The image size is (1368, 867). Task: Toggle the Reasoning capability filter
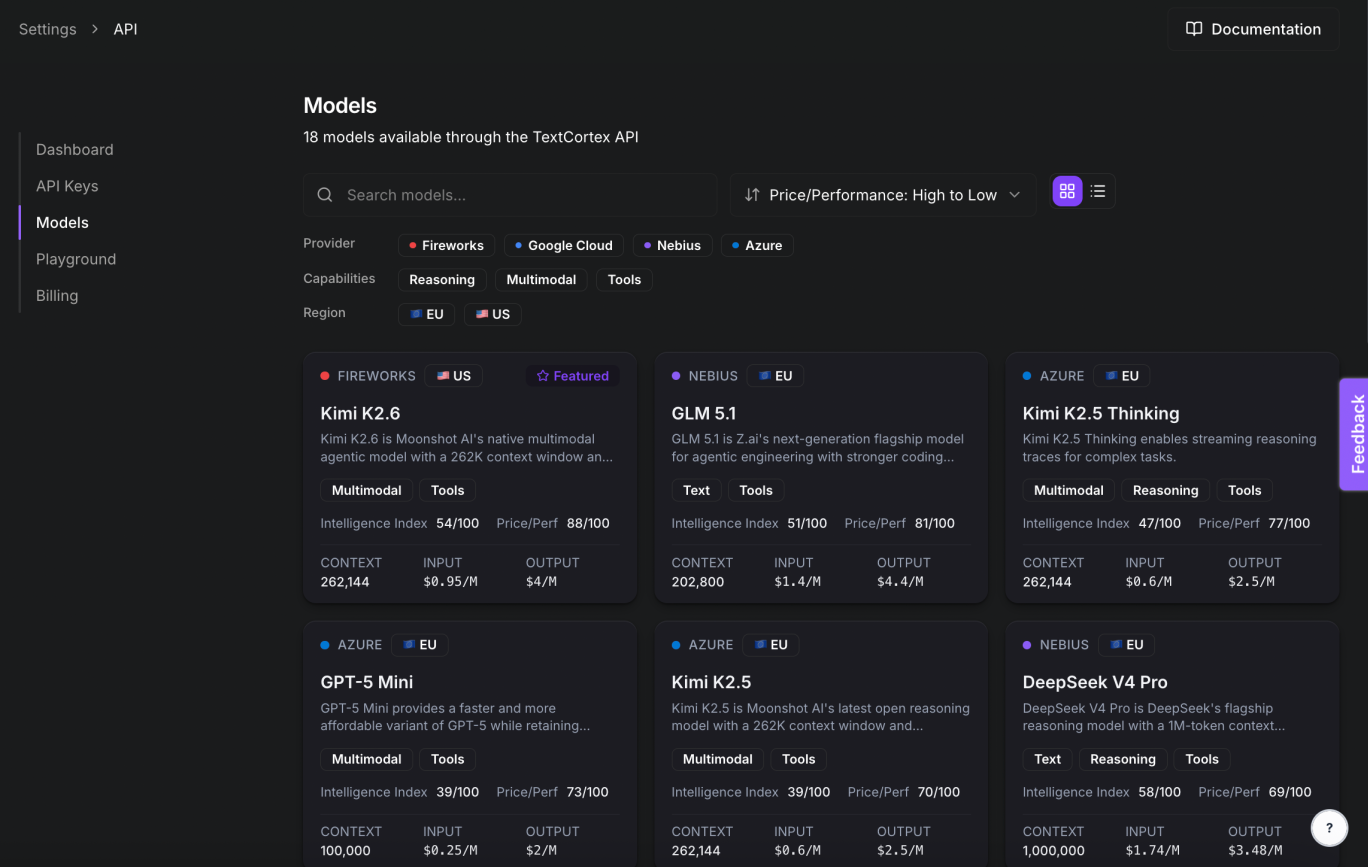click(x=442, y=280)
